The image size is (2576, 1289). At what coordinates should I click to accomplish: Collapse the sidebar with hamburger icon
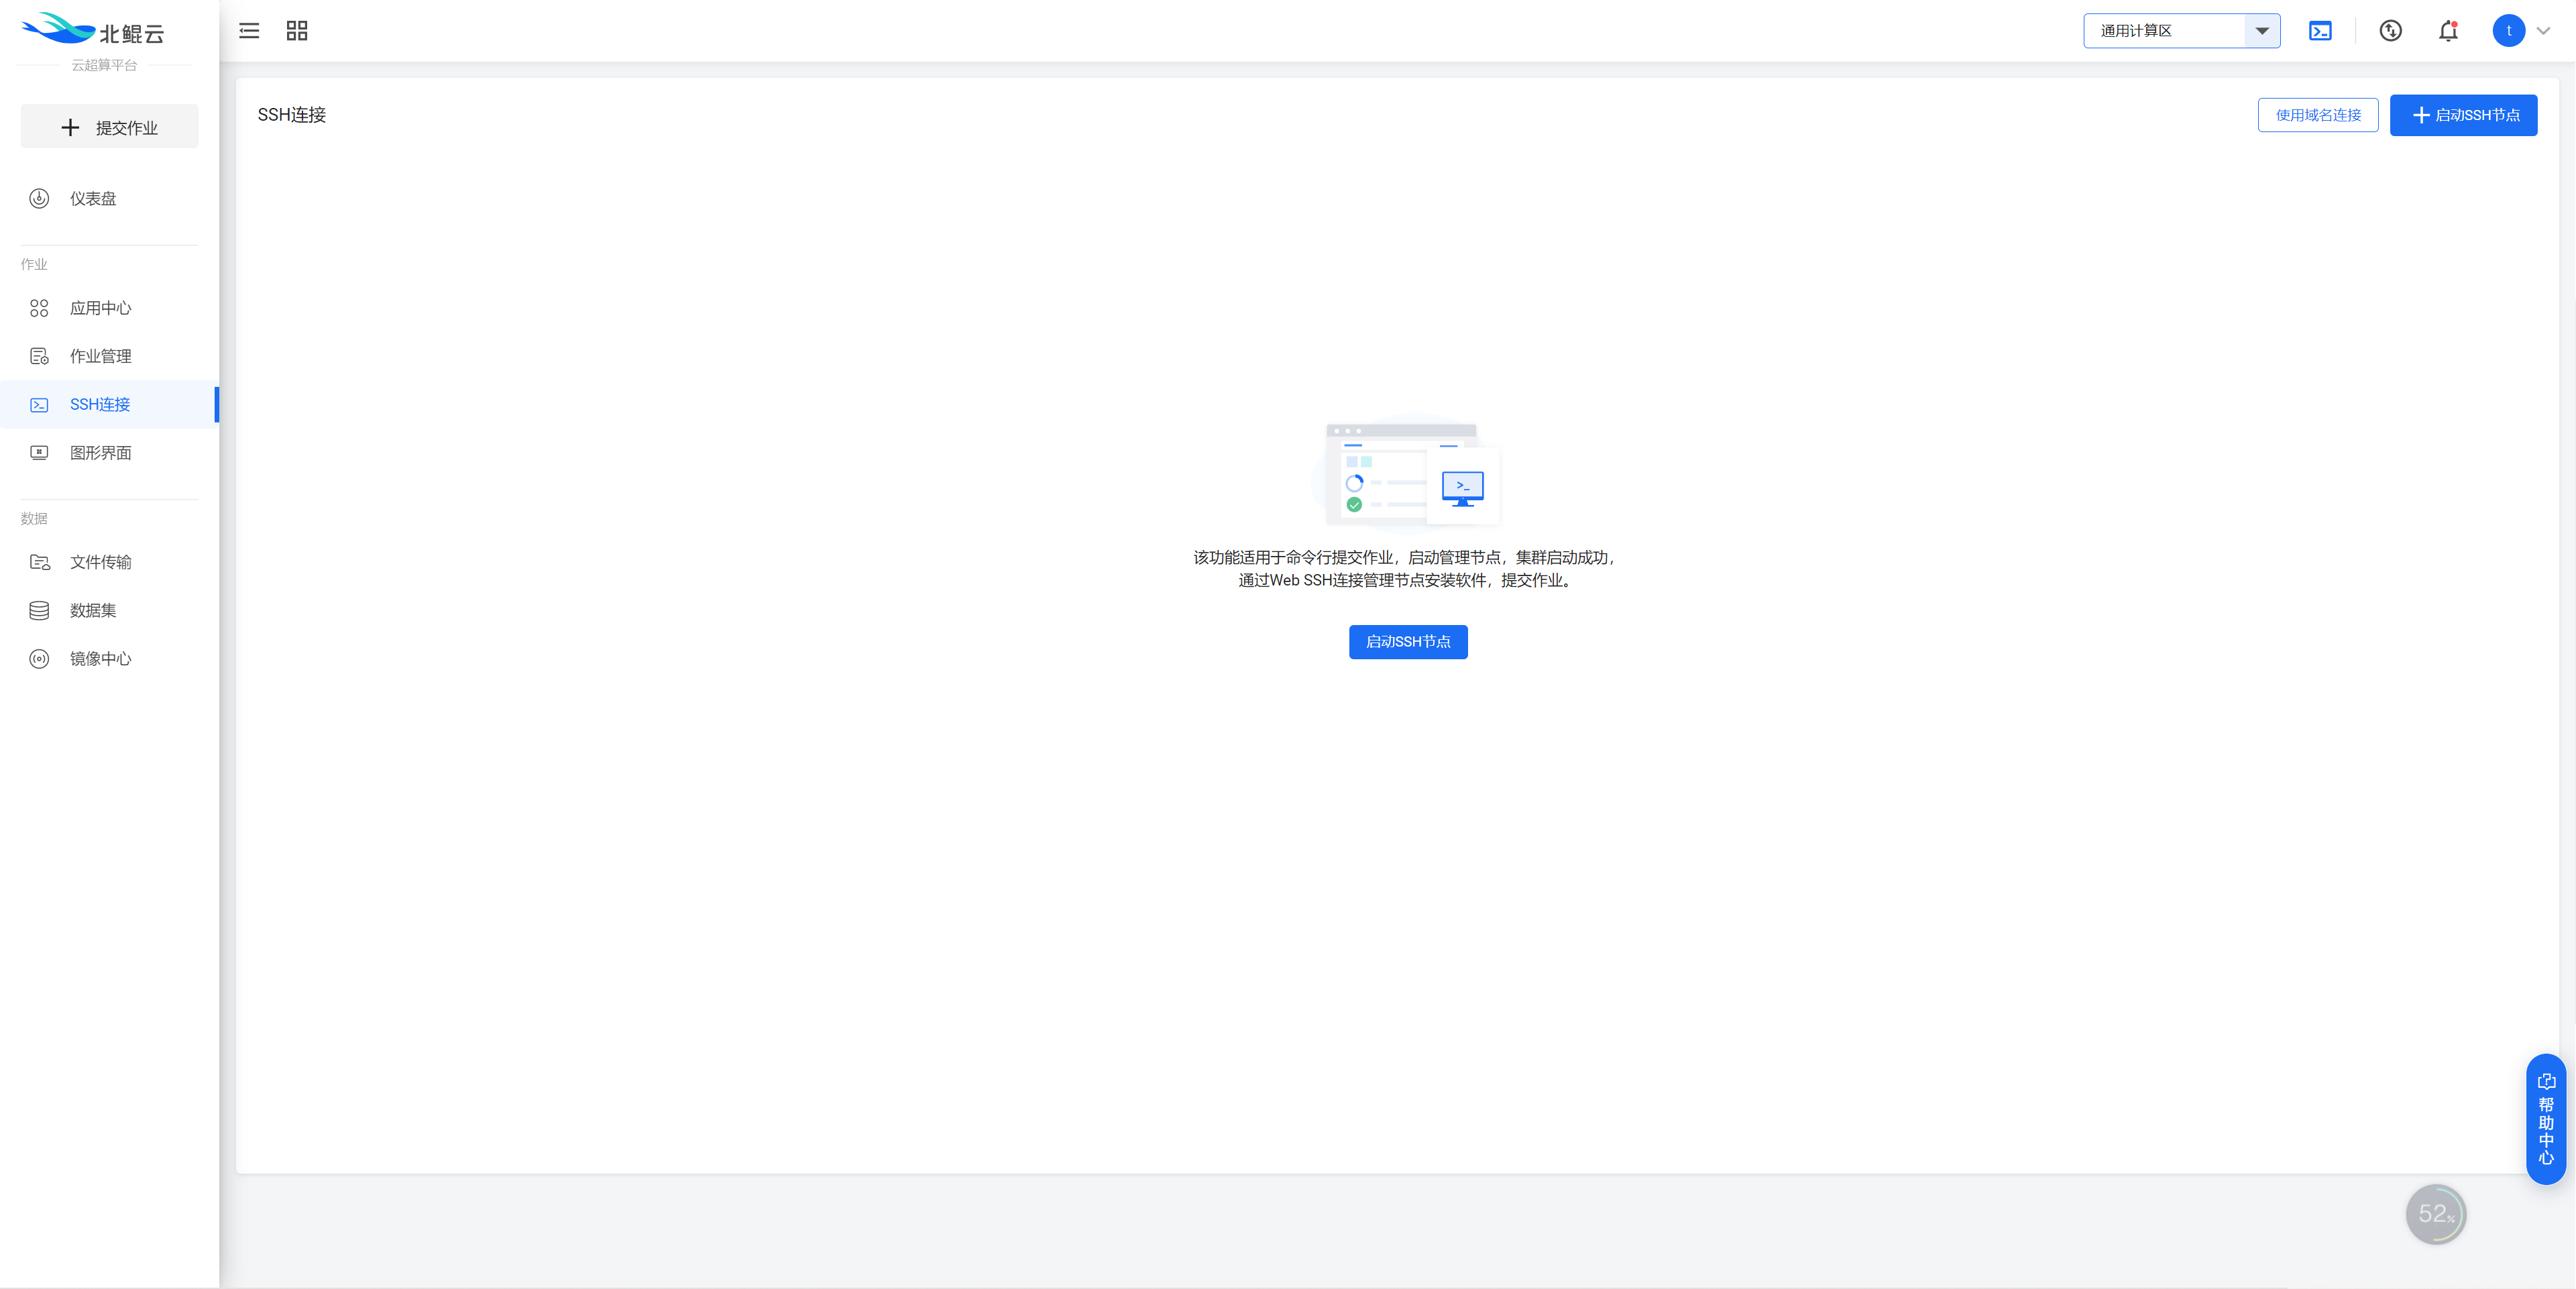coord(249,31)
